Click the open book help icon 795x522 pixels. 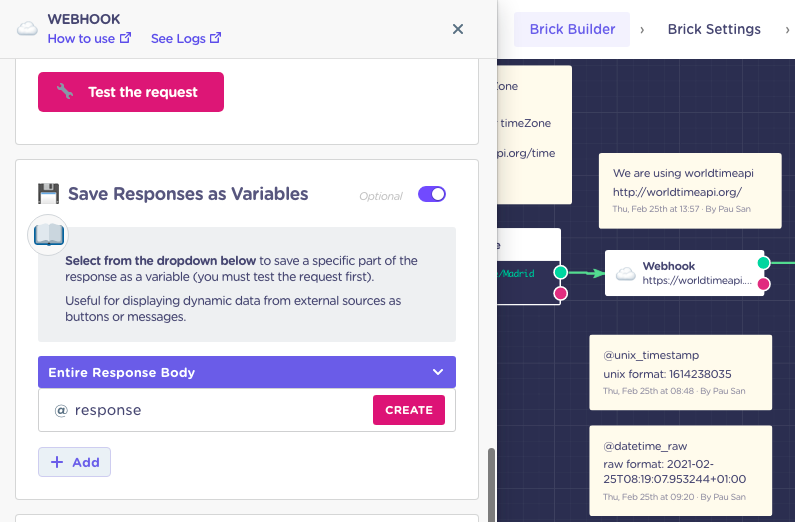pyautogui.click(x=48, y=235)
